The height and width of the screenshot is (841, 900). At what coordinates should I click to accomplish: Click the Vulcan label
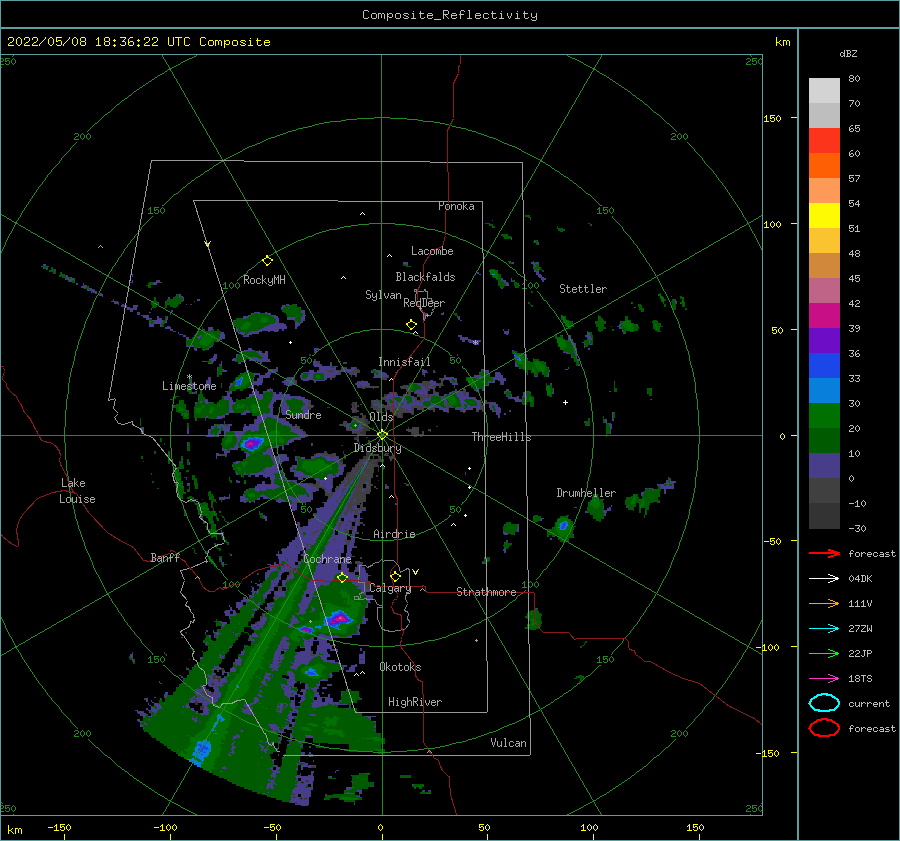tap(508, 743)
